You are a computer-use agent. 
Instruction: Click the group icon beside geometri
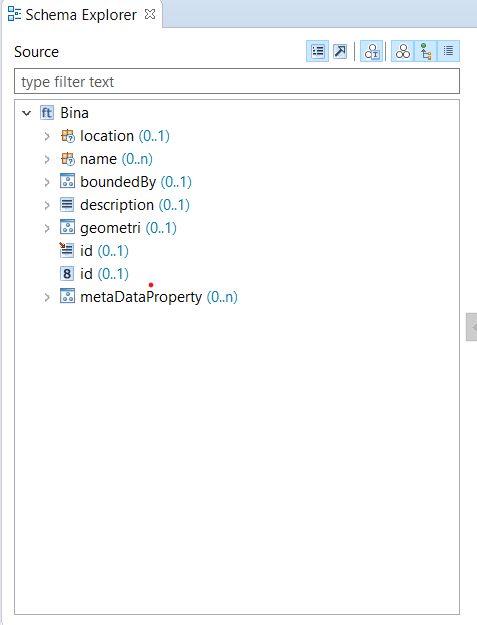tap(67, 227)
